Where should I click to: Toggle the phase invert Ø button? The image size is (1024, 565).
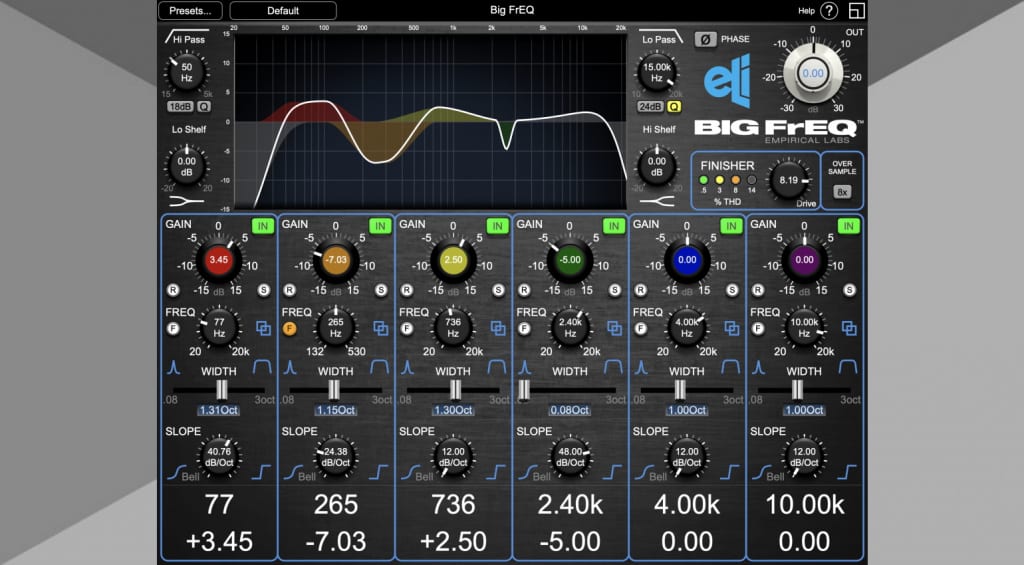(705, 39)
